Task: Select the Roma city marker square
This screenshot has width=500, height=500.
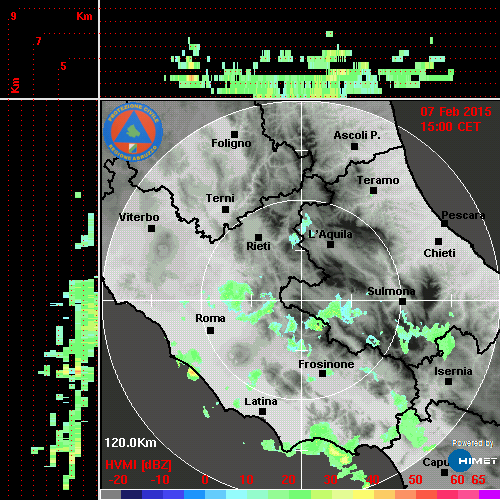Action: pyautogui.click(x=210, y=330)
